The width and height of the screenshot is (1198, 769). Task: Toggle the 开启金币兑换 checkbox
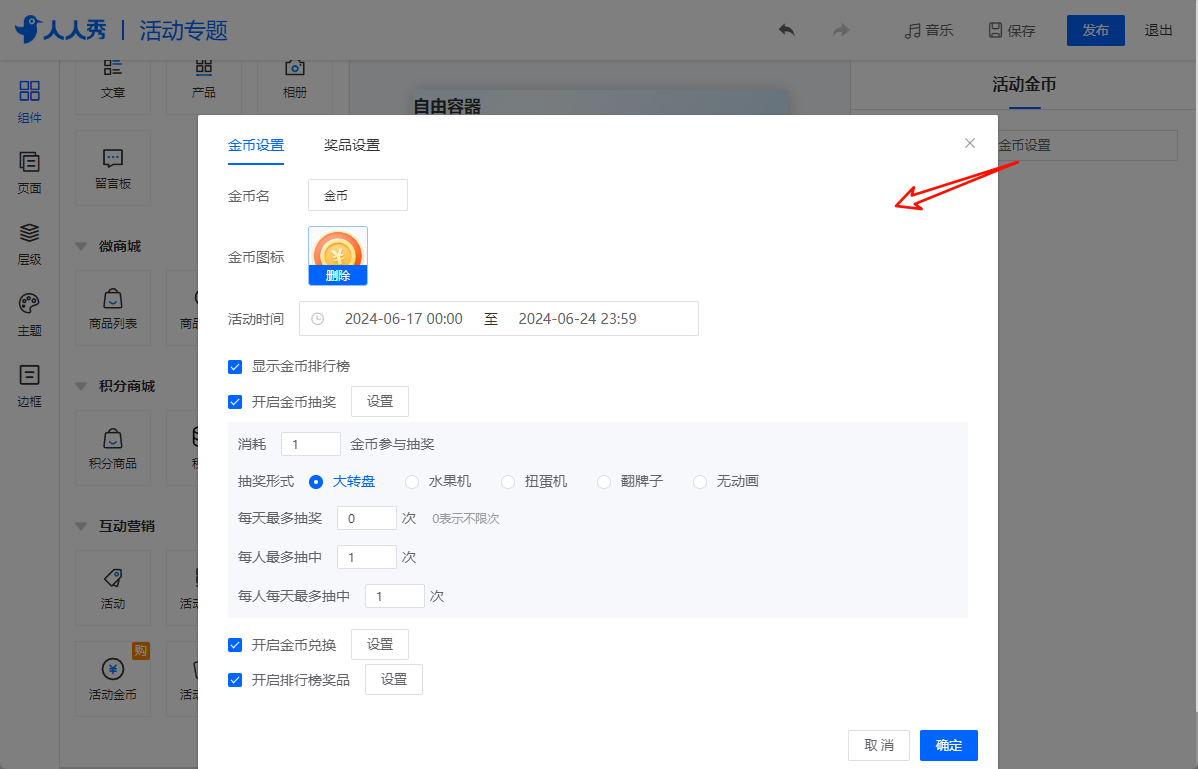[x=235, y=645]
